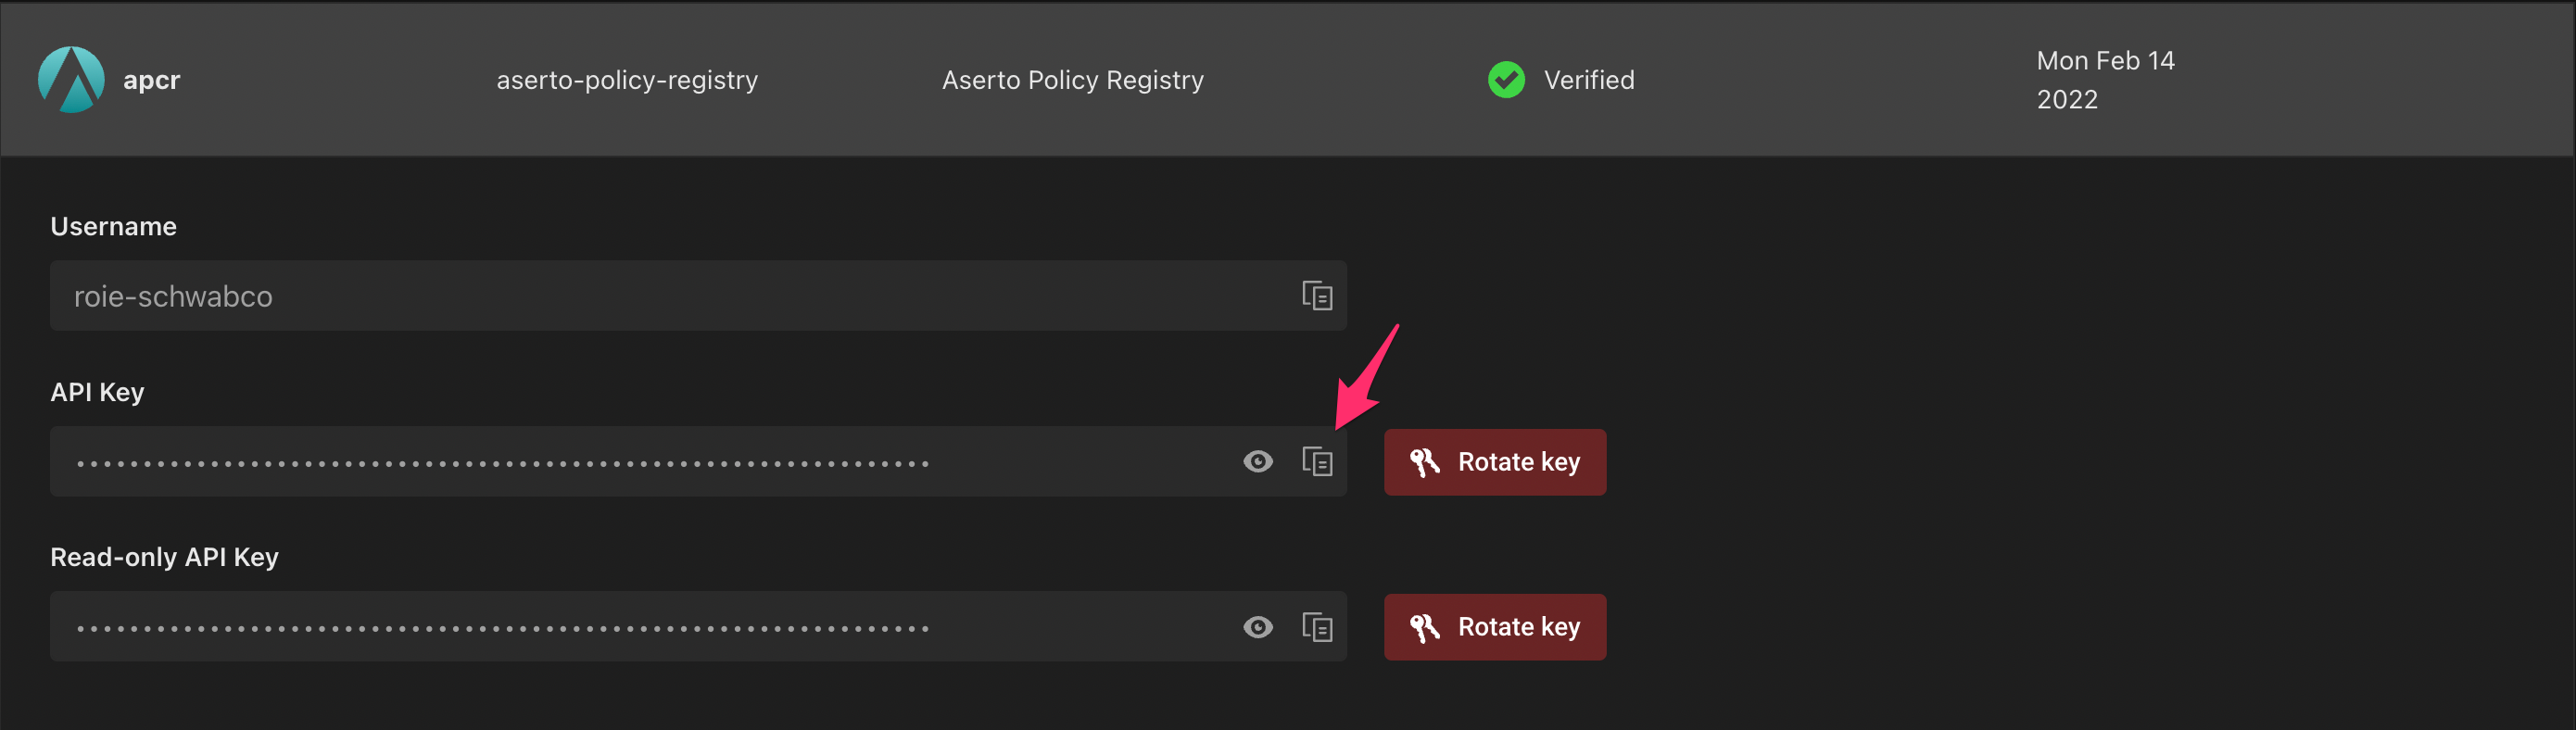The width and height of the screenshot is (2576, 730).
Task: Click the keys icon on API Key Rotate button
Action: tap(1424, 462)
